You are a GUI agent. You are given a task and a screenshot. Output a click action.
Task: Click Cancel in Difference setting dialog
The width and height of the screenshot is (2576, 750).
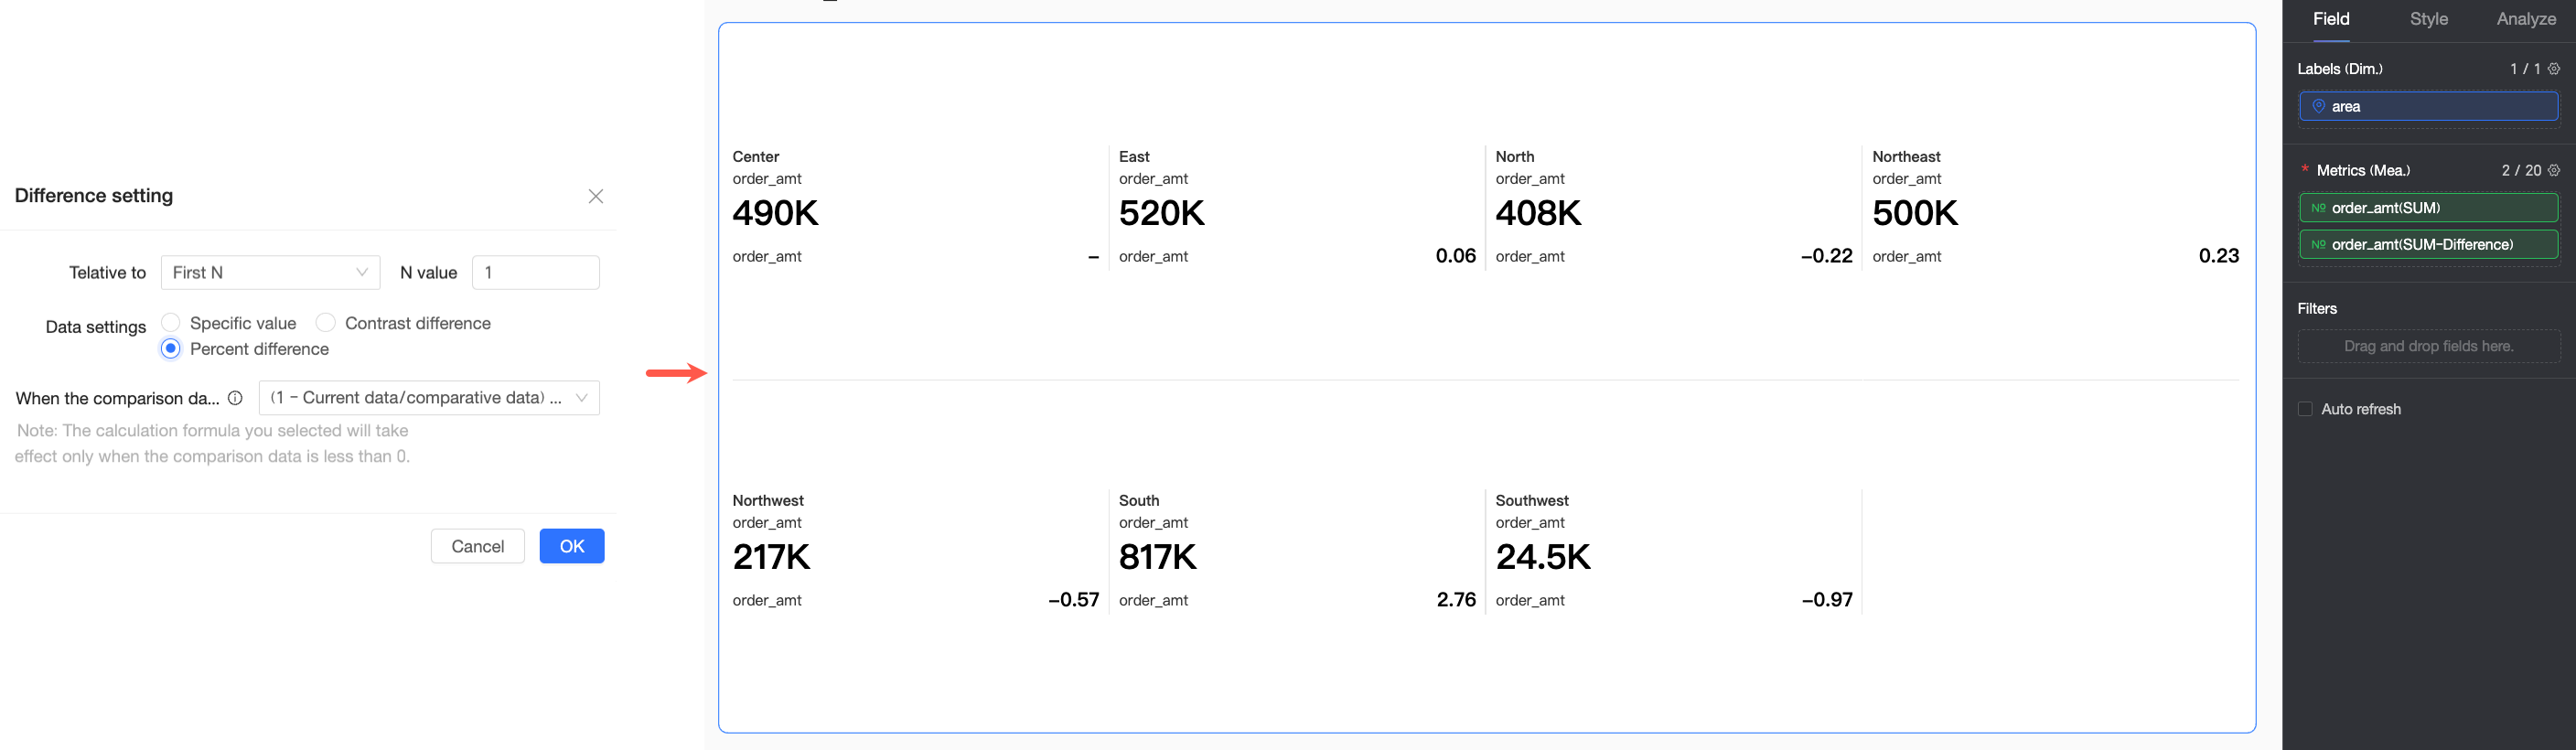pyautogui.click(x=477, y=546)
